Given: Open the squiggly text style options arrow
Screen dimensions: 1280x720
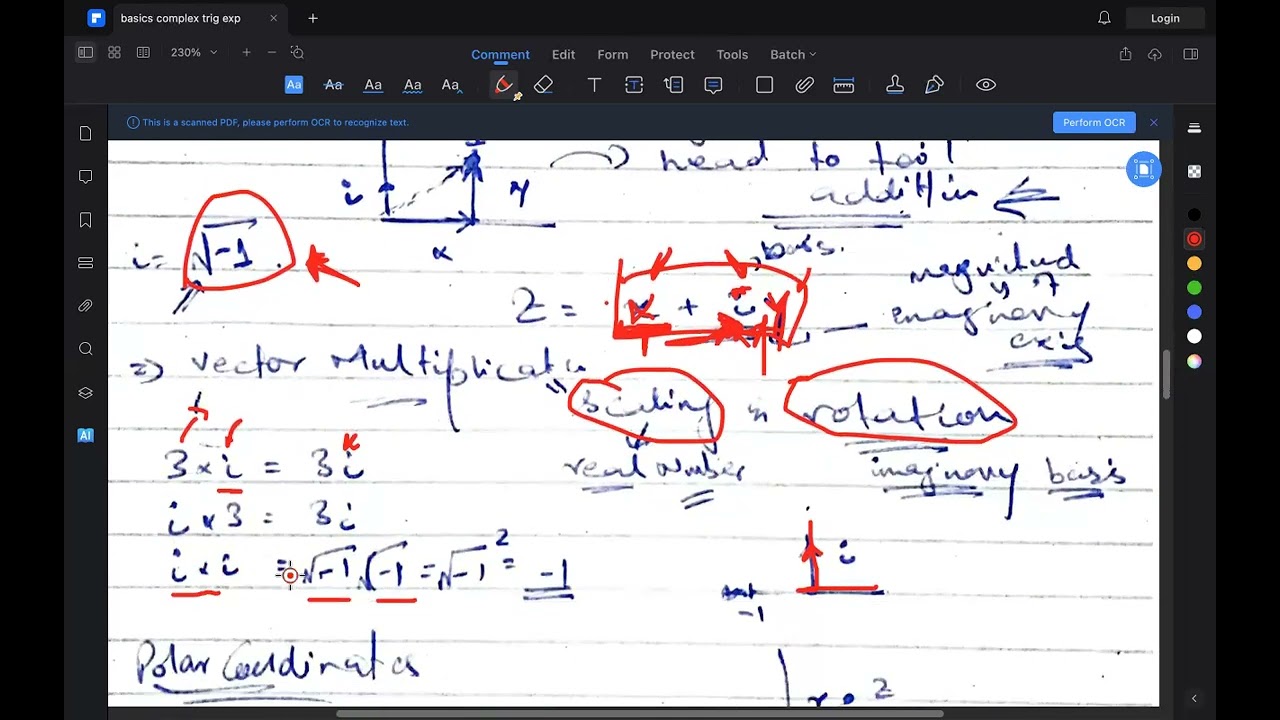Looking at the screenshot, I should pos(451,85).
